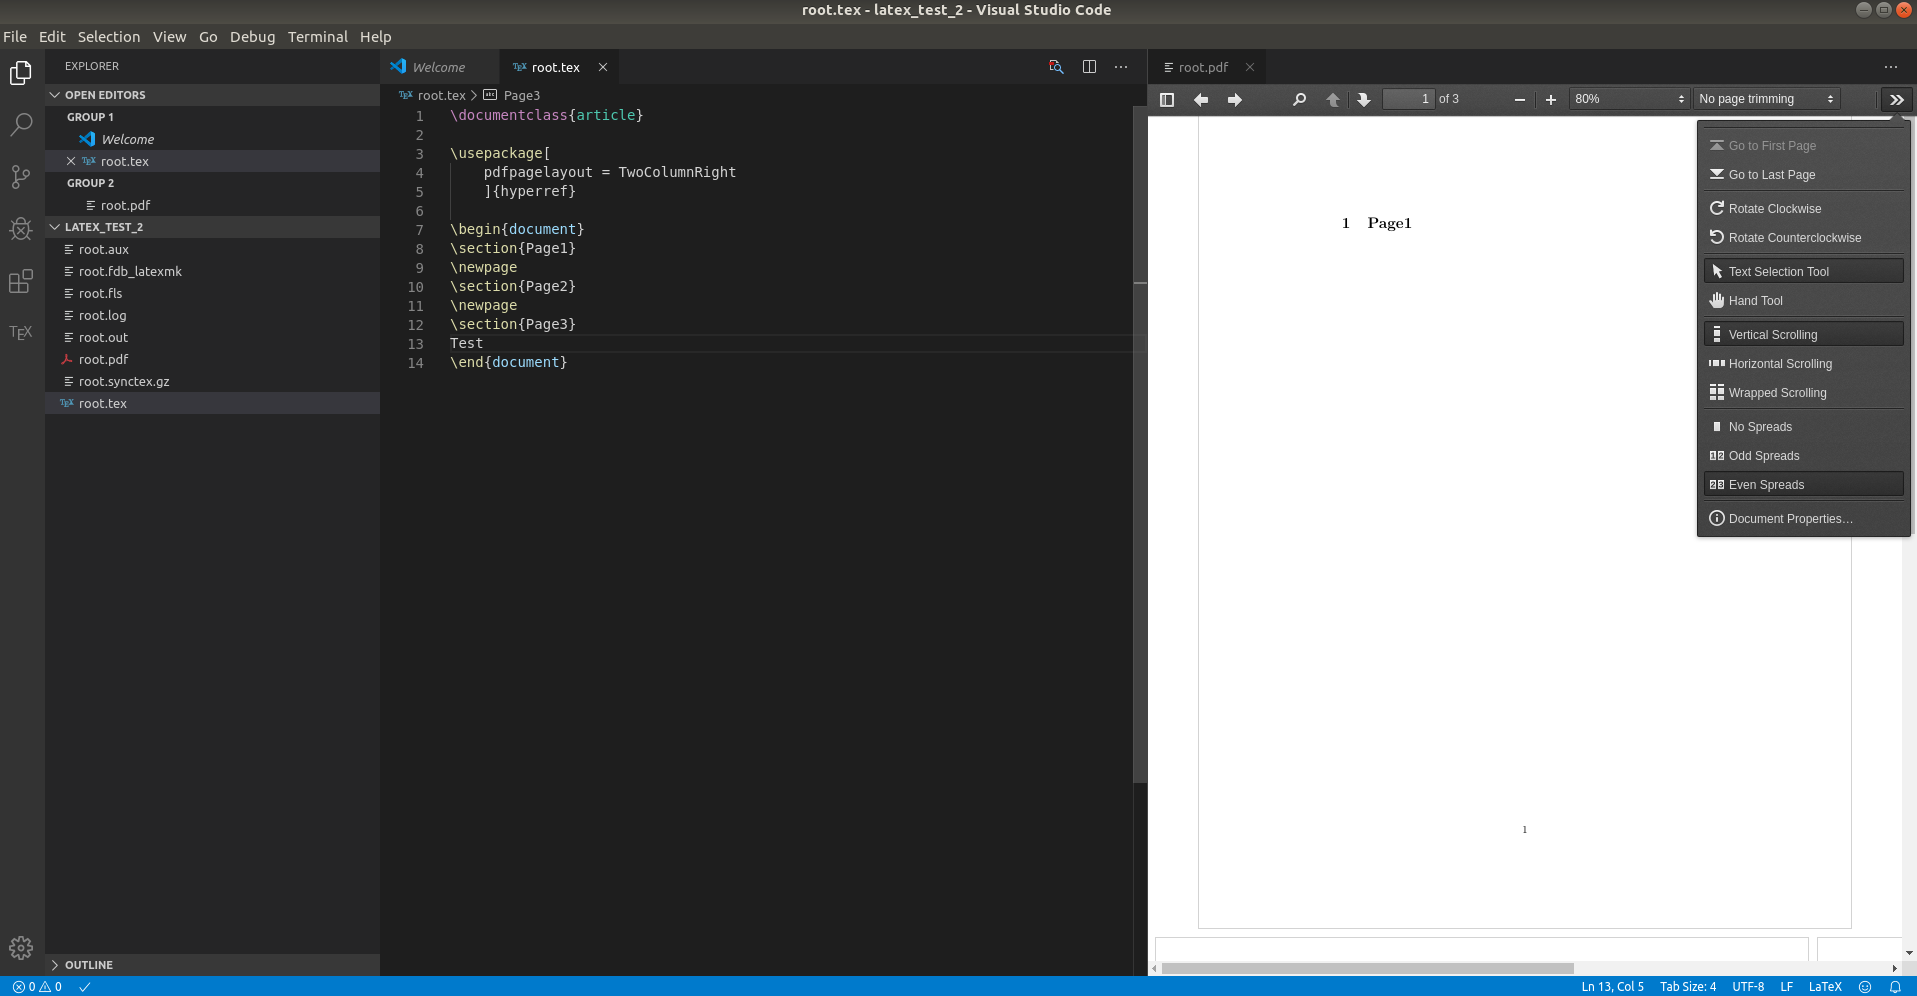1917x996 pixels.
Task: Zoom out the PDF with the minus icon
Action: coord(1518,98)
